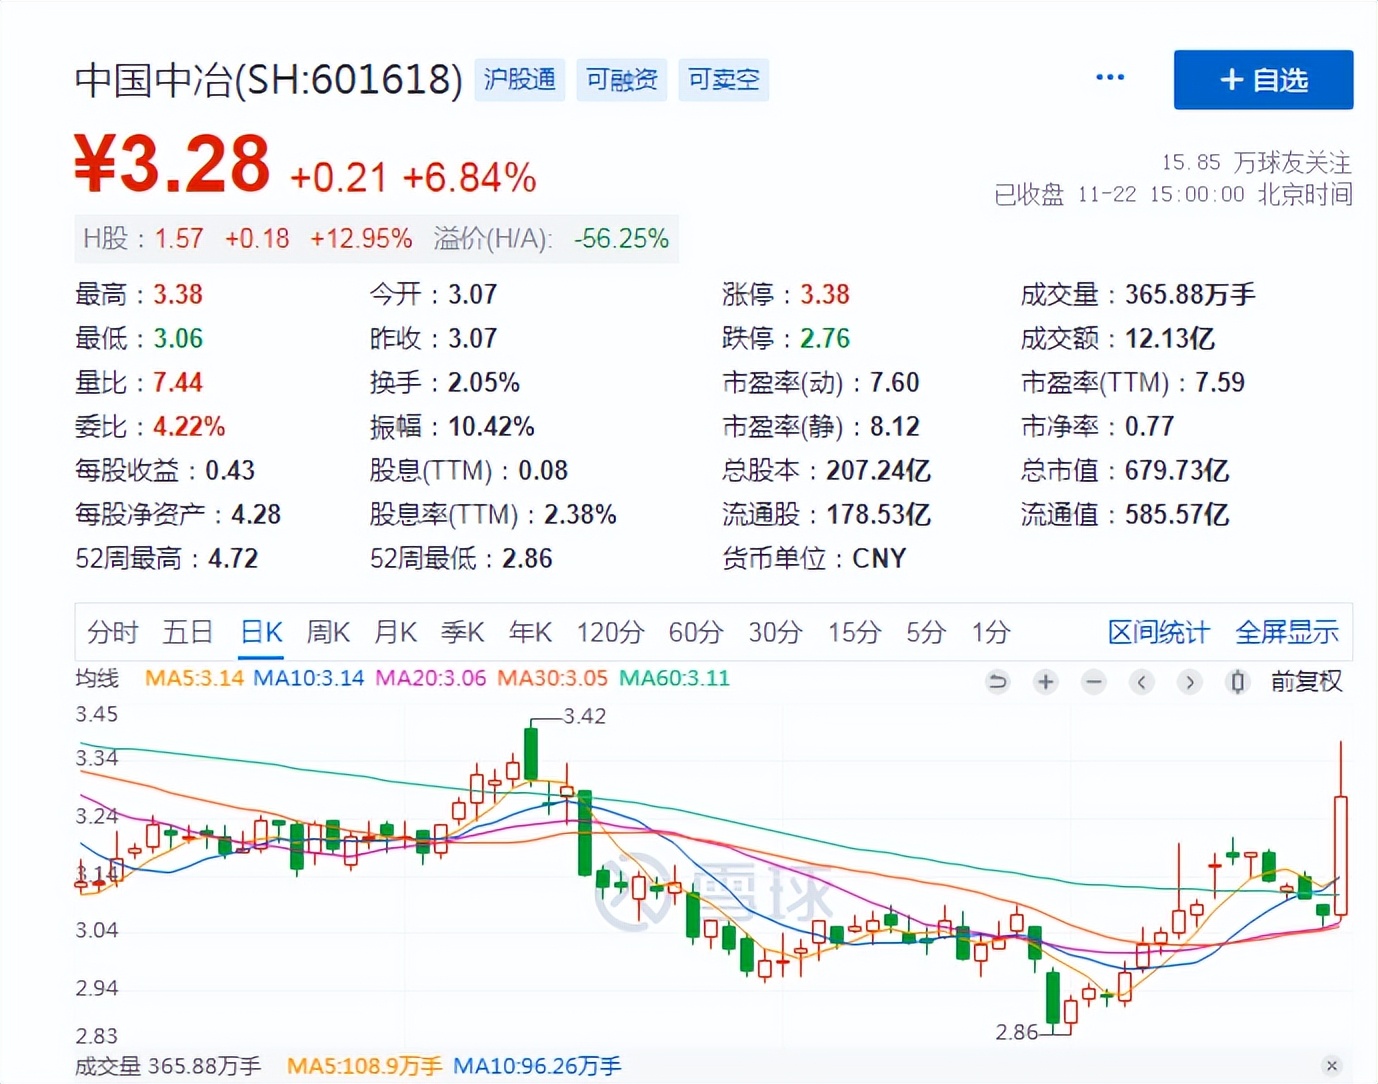
Task: Click the candlestick display style icon
Action: [1237, 682]
